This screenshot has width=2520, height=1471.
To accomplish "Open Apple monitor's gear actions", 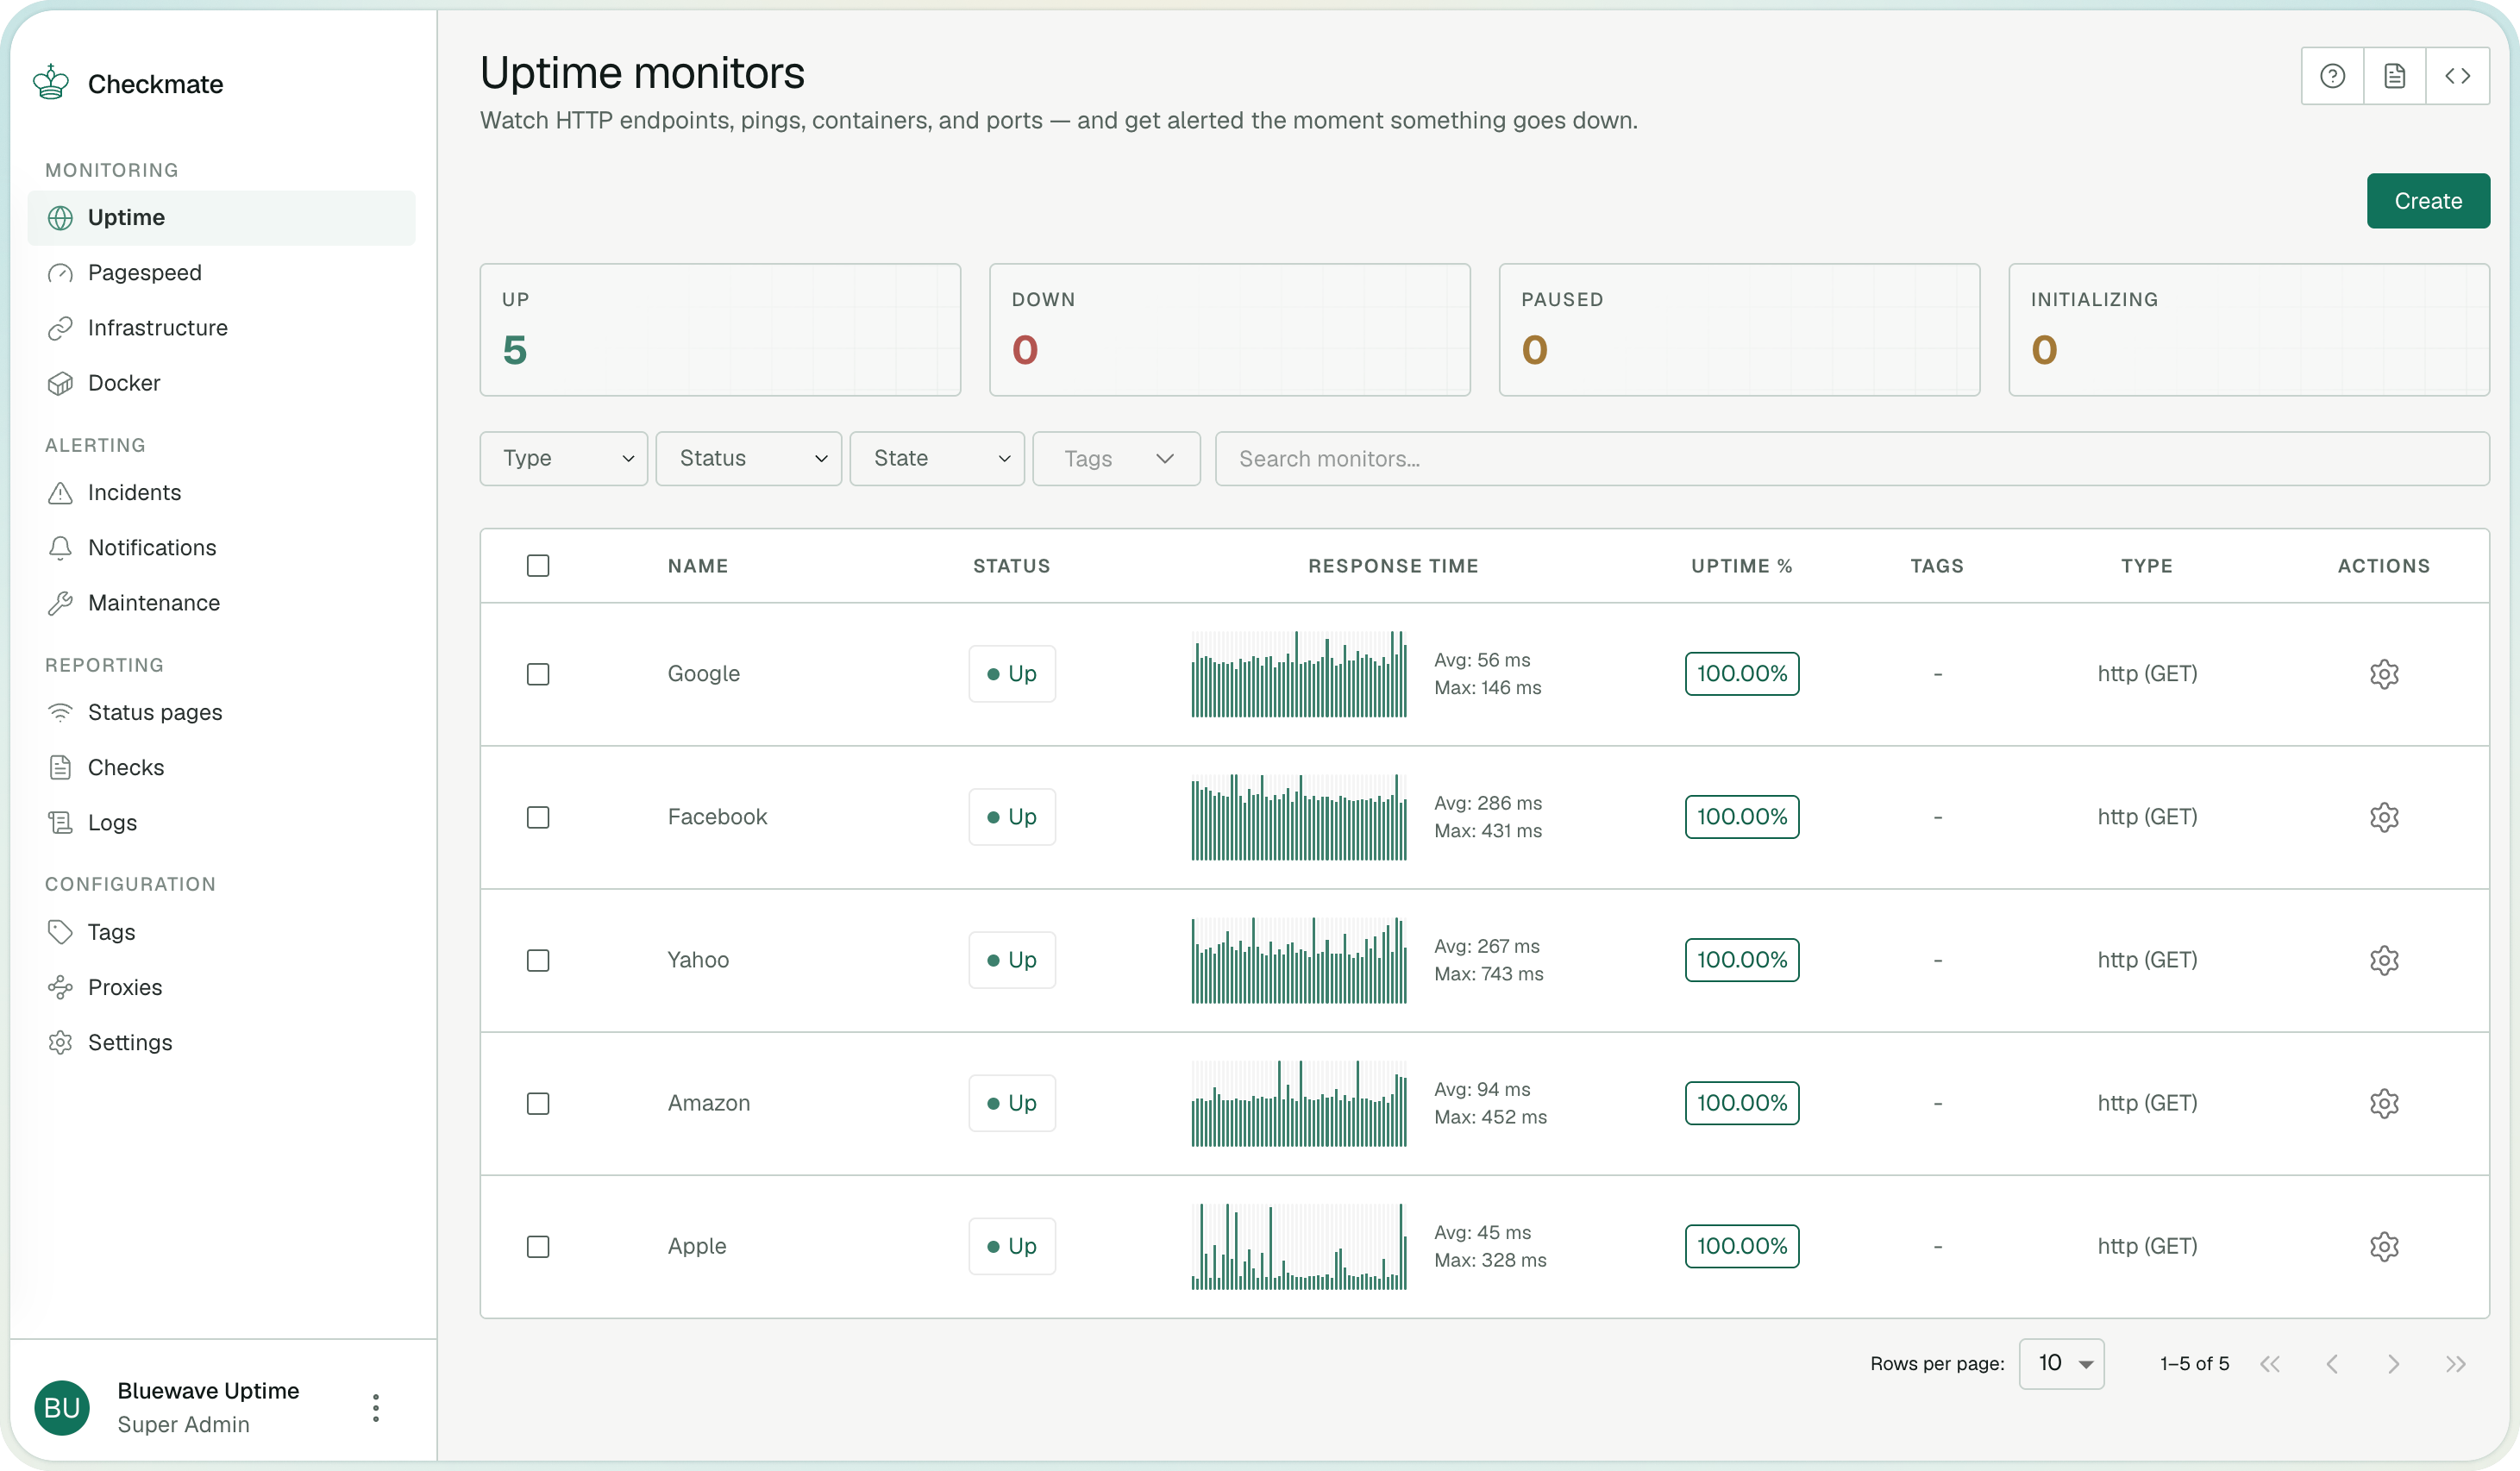I will click(x=2384, y=1246).
